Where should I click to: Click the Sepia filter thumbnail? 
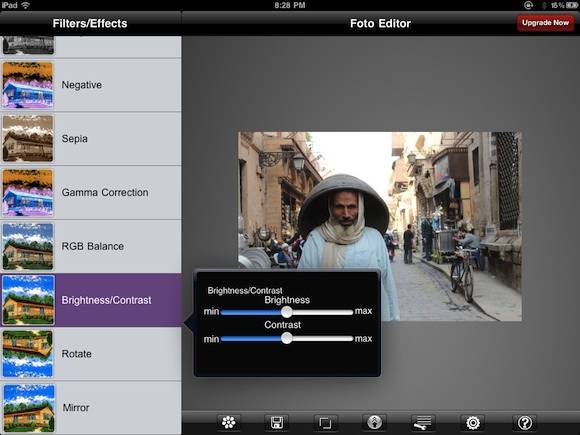pos(28,139)
